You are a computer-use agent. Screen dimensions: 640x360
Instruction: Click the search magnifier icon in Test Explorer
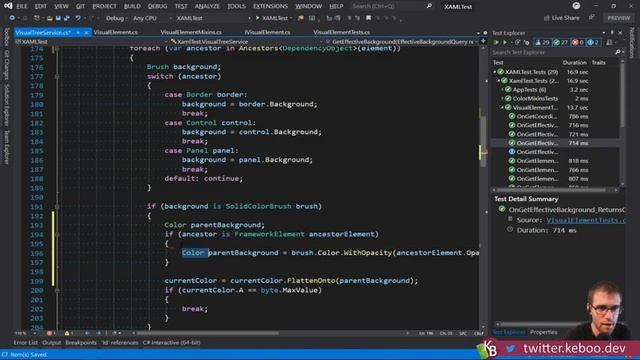pos(618,52)
